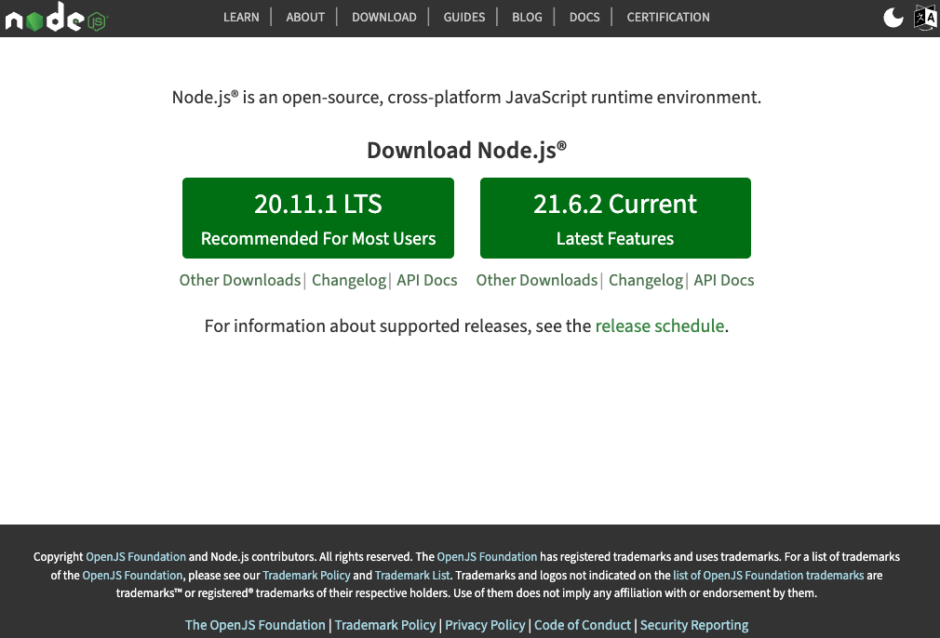Open Other Downloads under the LTS button
940x638 pixels.
[x=240, y=280]
